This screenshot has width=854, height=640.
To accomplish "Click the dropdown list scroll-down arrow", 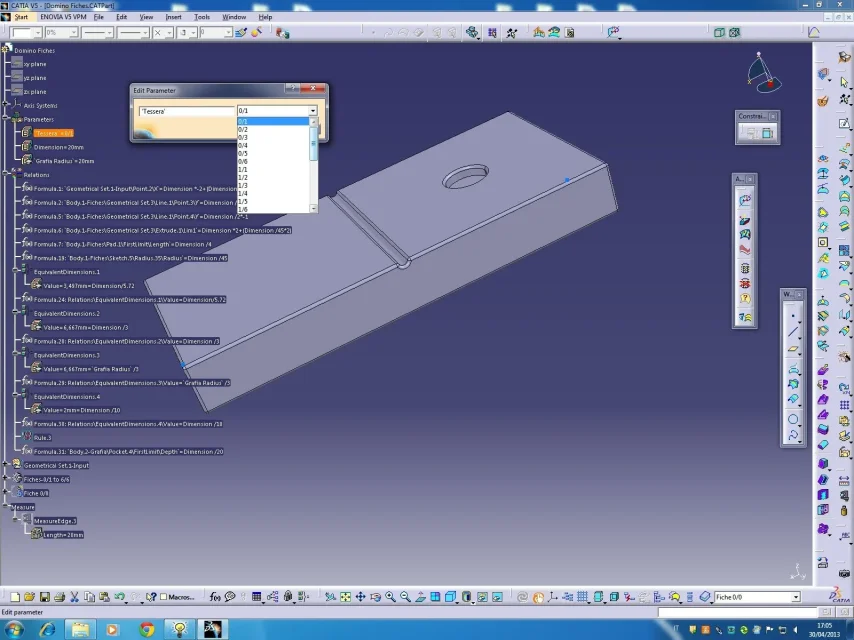I will point(313,209).
